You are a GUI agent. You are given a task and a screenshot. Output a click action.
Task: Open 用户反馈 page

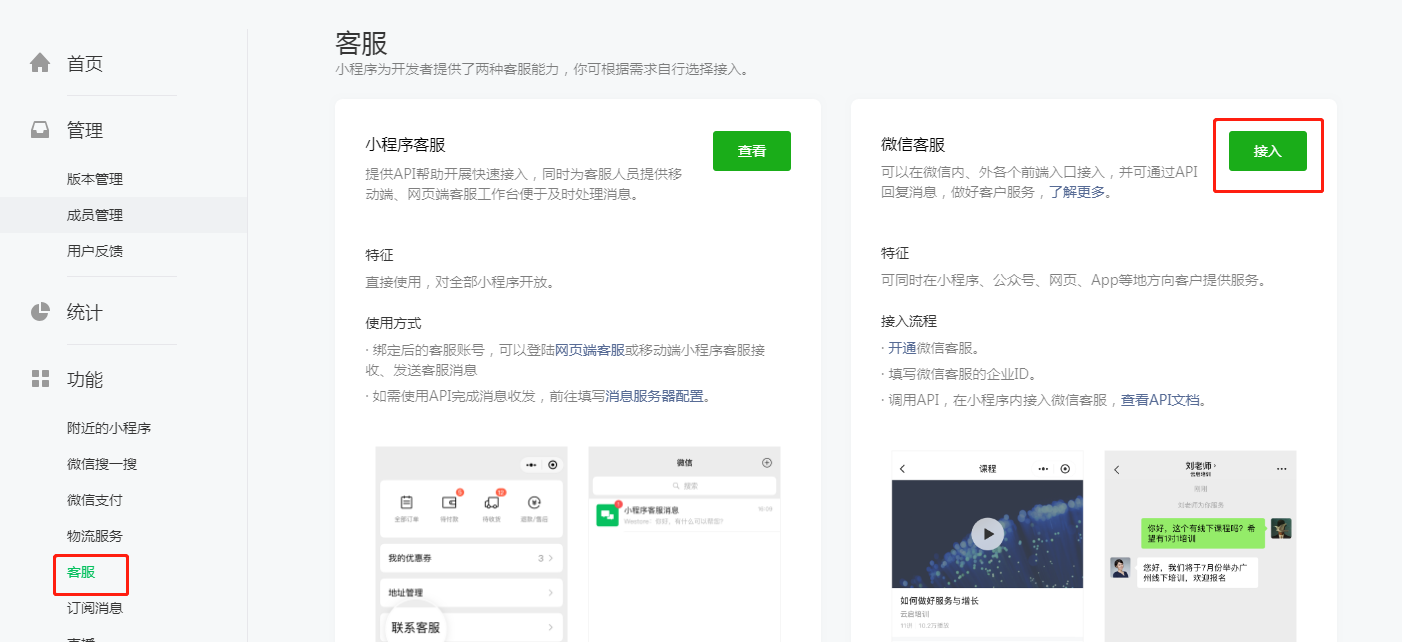point(95,251)
